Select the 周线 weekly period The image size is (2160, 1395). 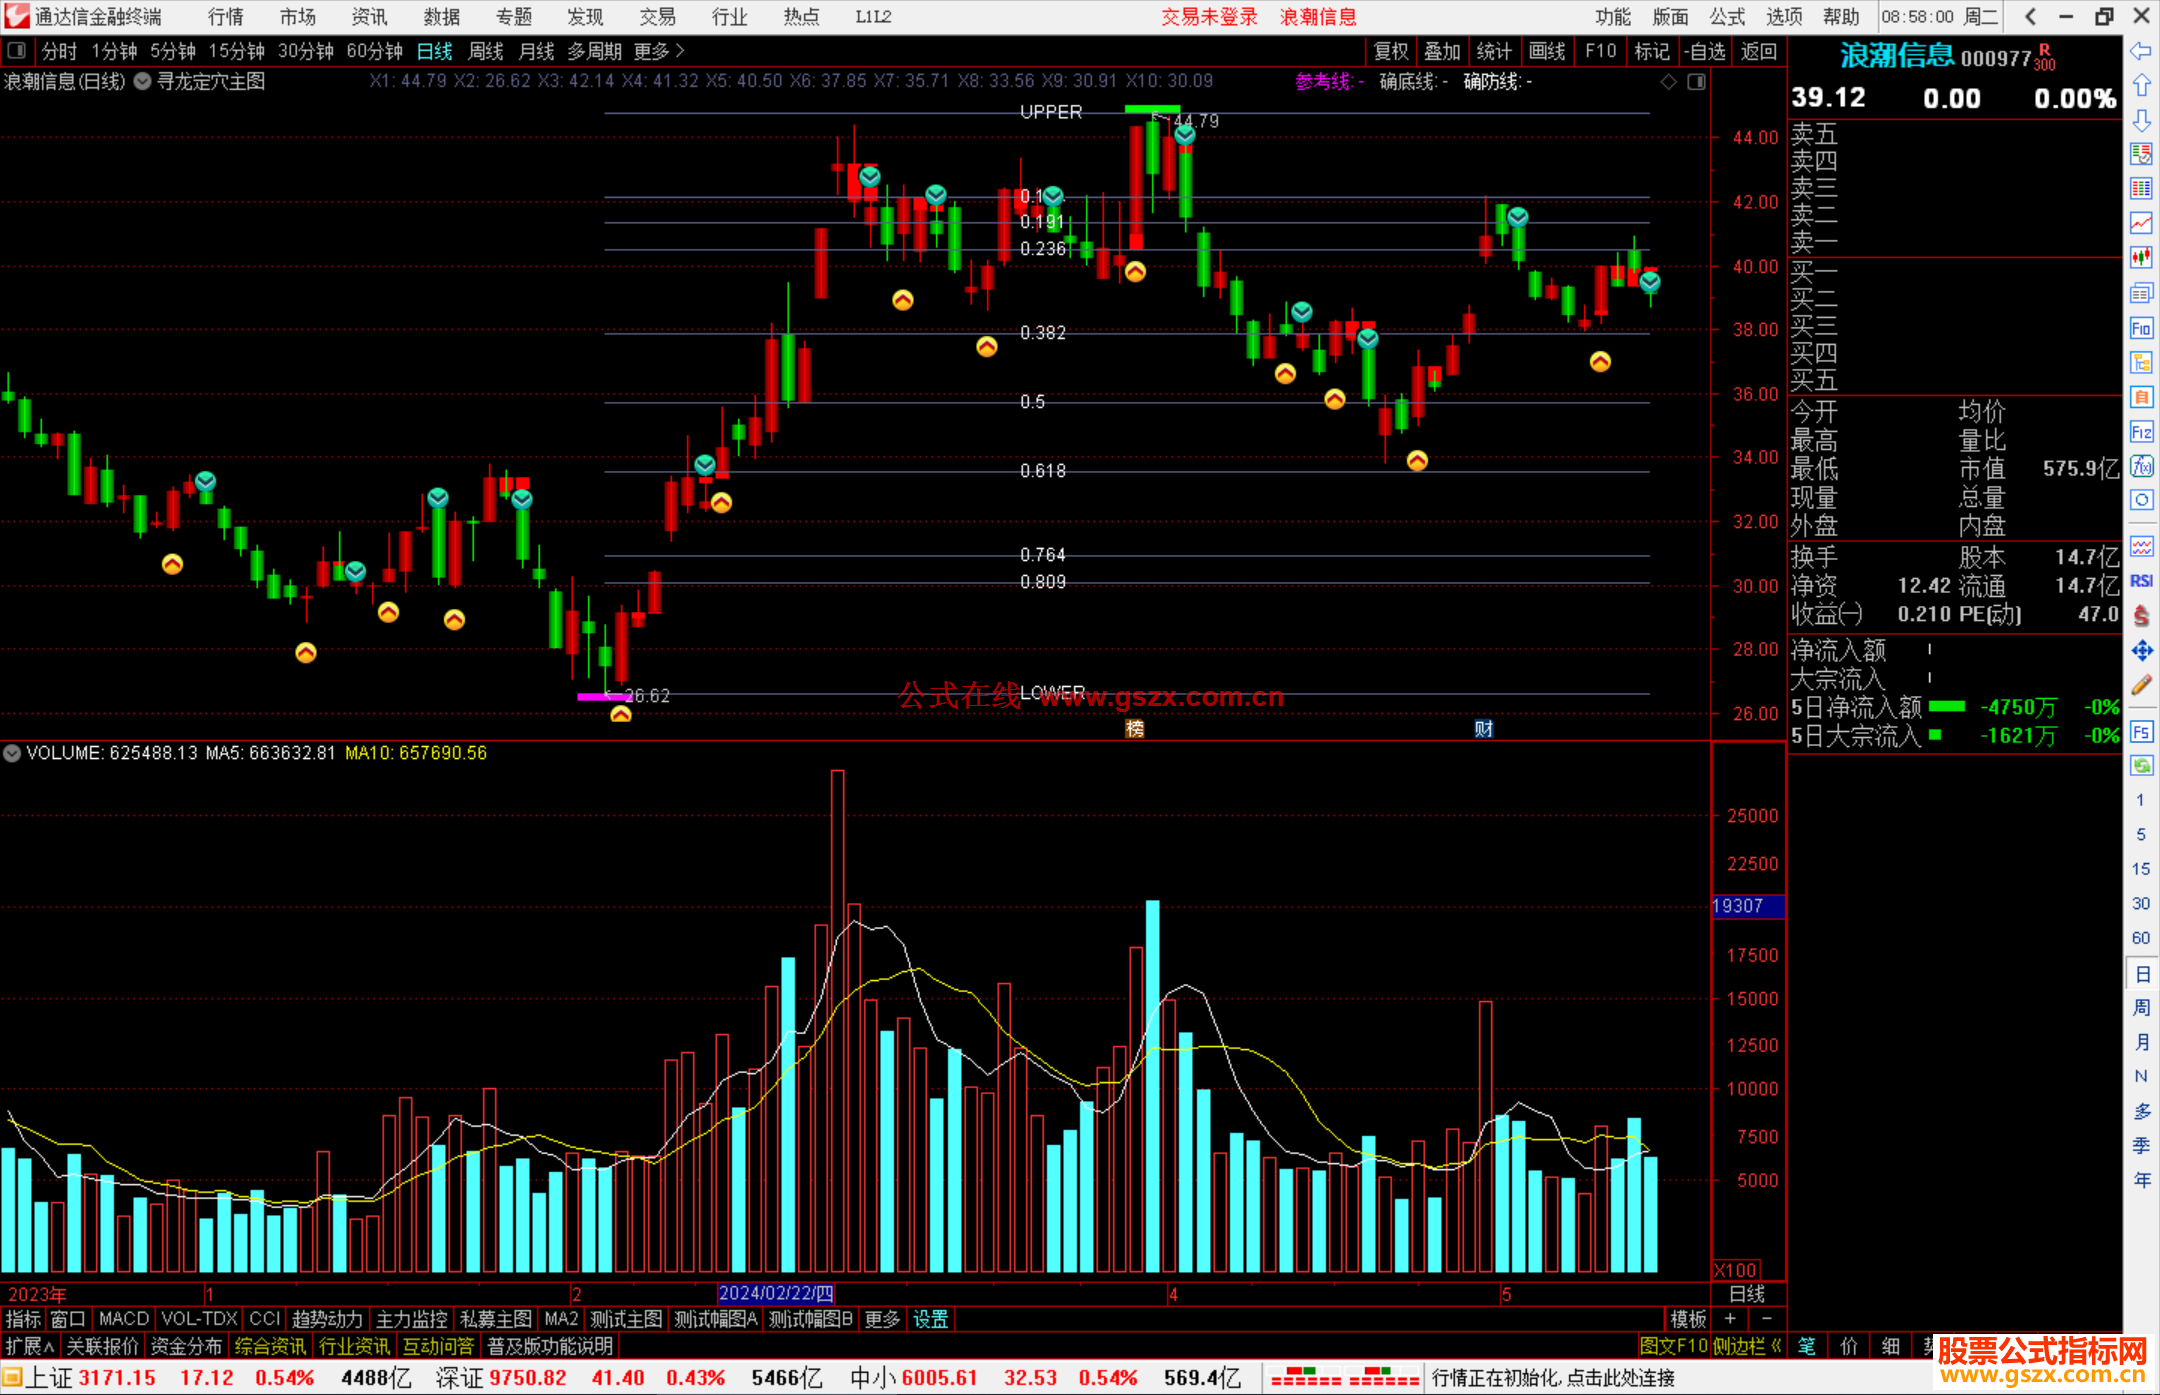[486, 51]
